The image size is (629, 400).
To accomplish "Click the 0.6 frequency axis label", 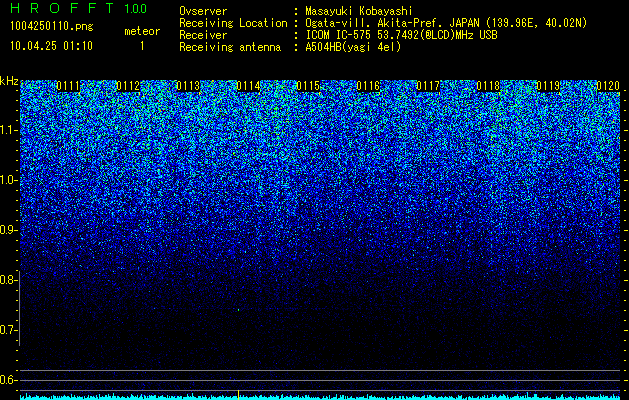I will (x=7, y=380).
